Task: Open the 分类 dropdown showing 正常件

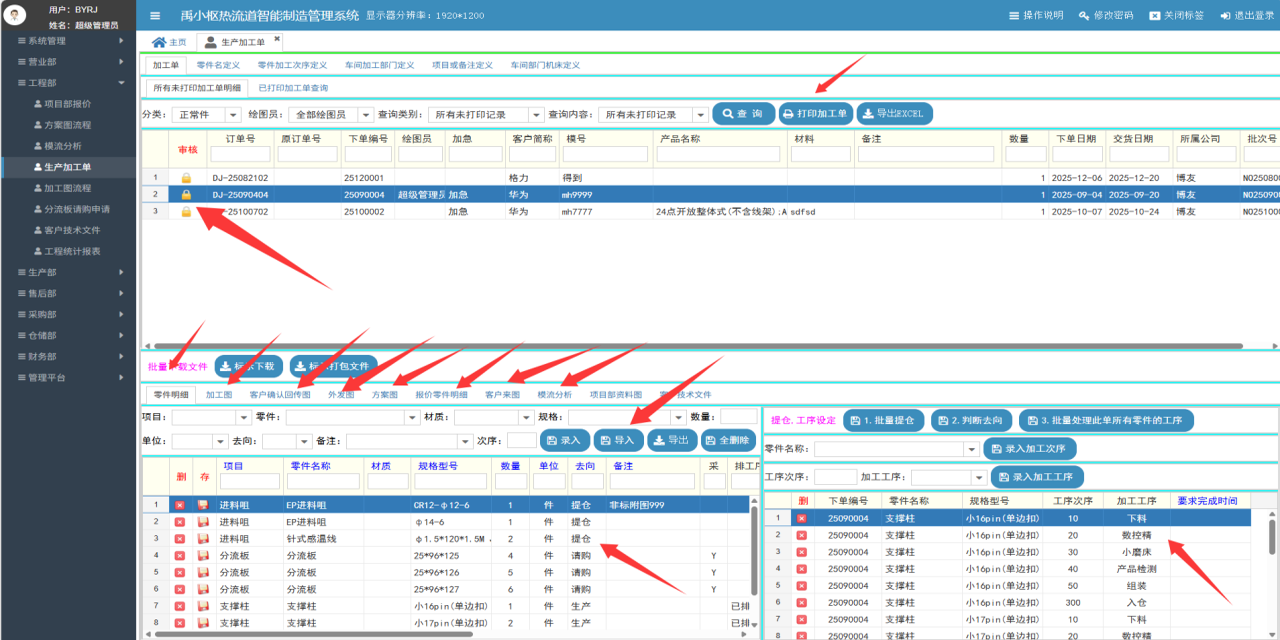Action: [229, 115]
